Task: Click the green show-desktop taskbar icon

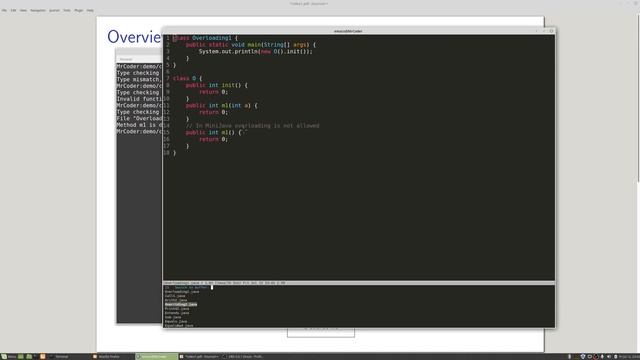Action: (21, 356)
